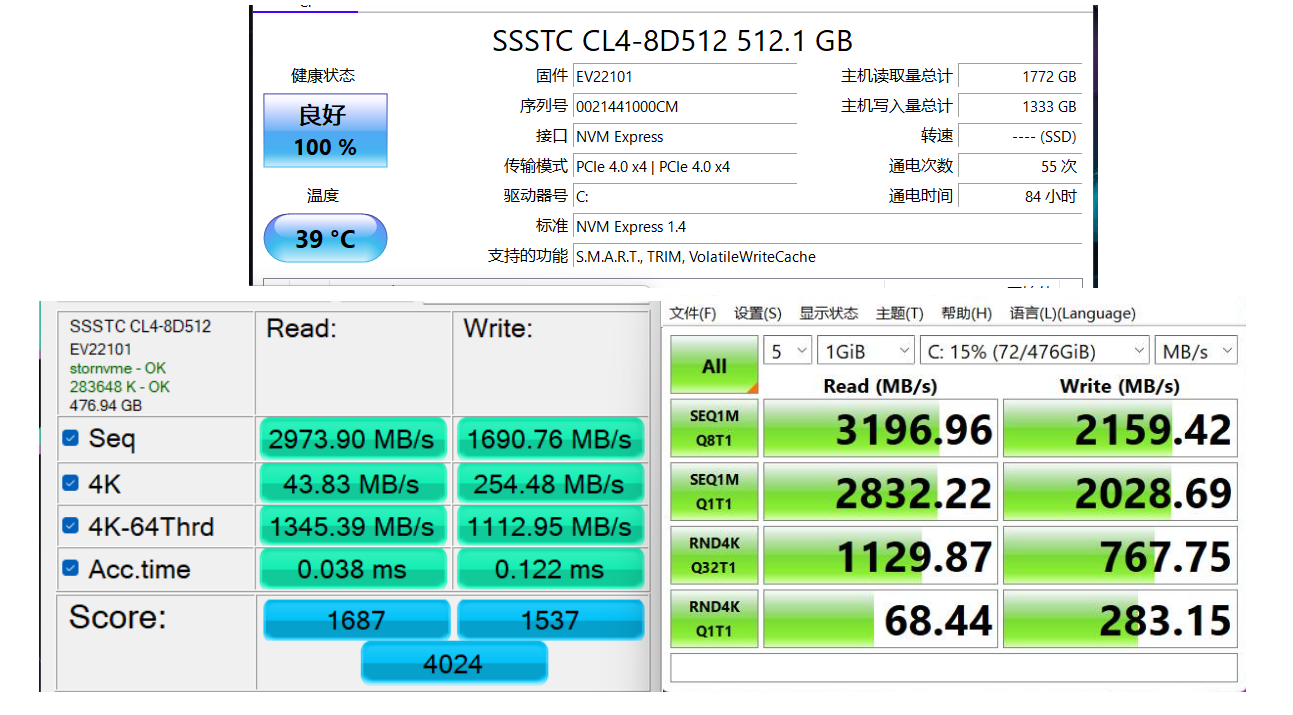This screenshot has height=715, width=1293.
Task: Click the host reads value 1772 GB
Action: 1020,76
